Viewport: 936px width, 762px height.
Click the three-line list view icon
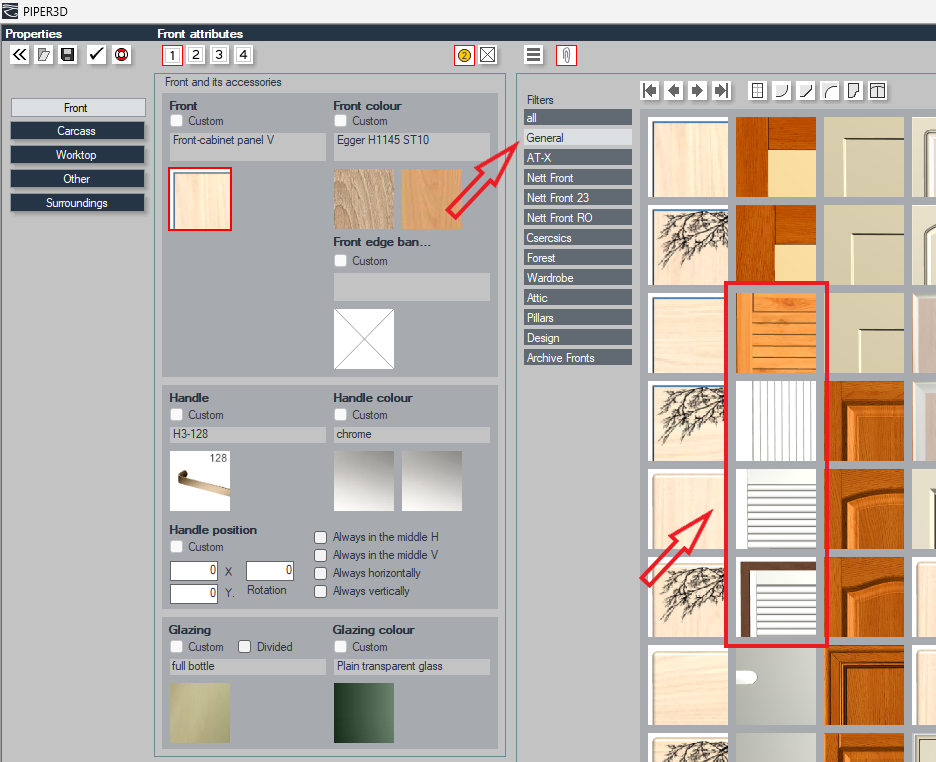coord(534,55)
